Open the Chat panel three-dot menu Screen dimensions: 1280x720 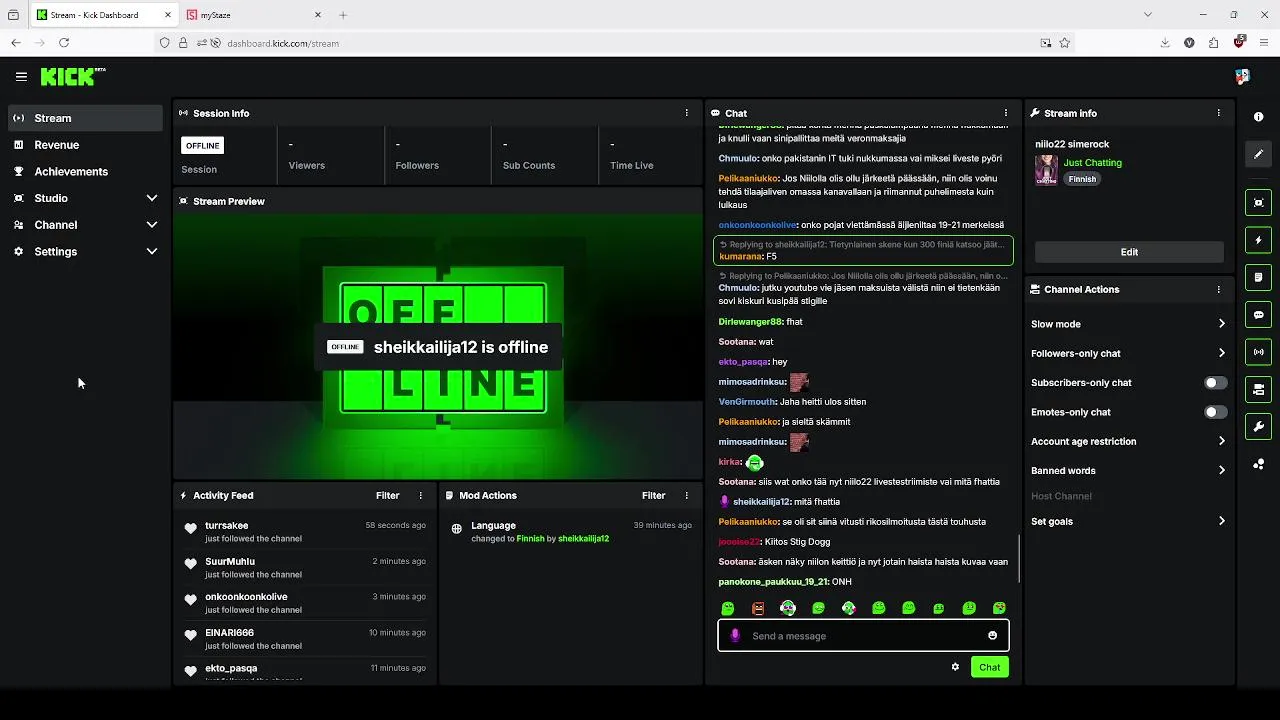pos(1005,113)
